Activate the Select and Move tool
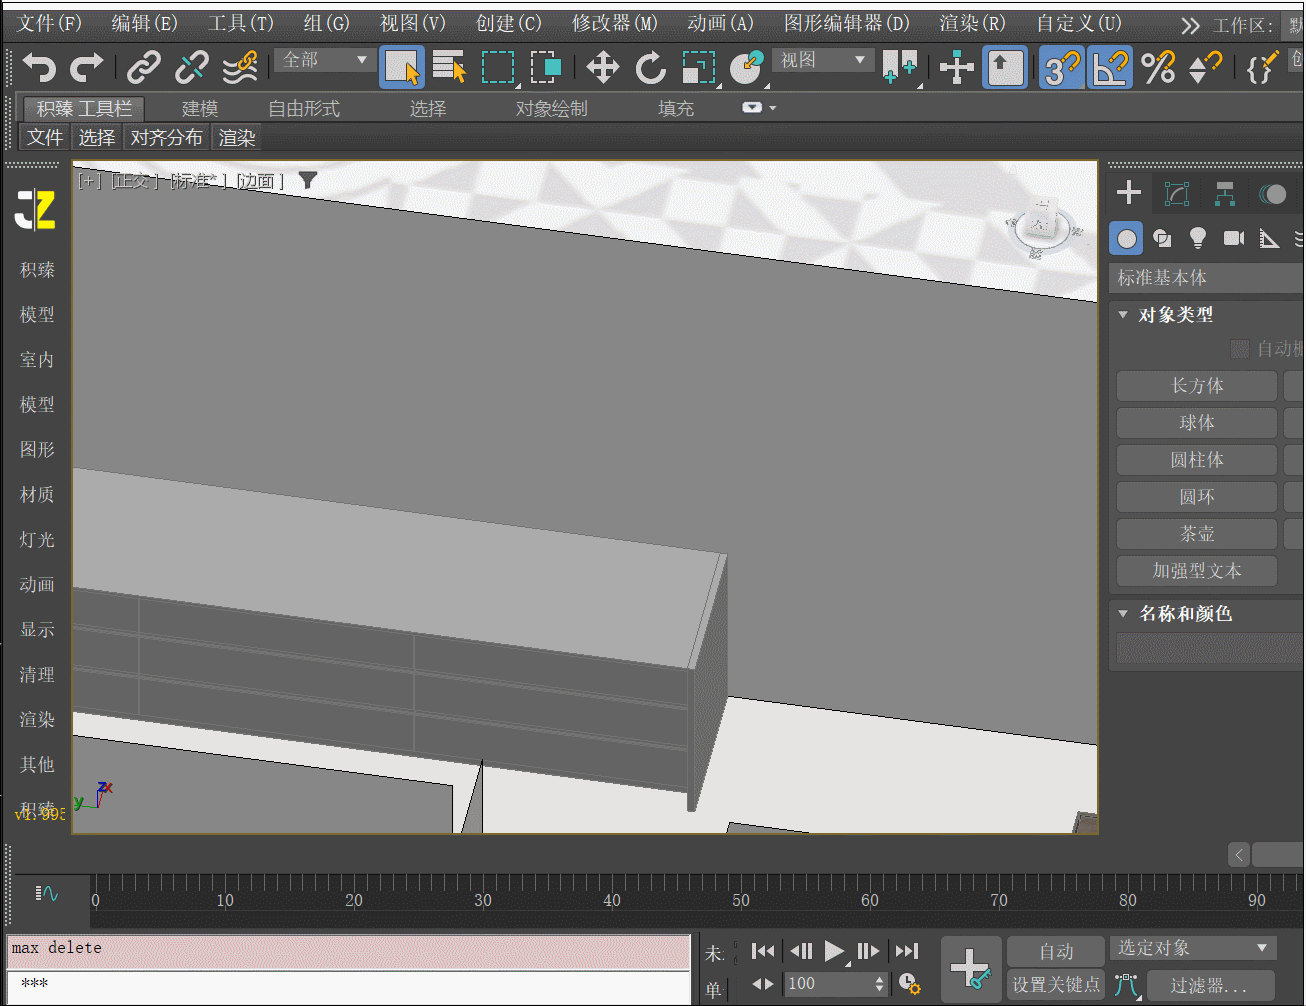This screenshot has height=1006, width=1306. coord(602,68)
